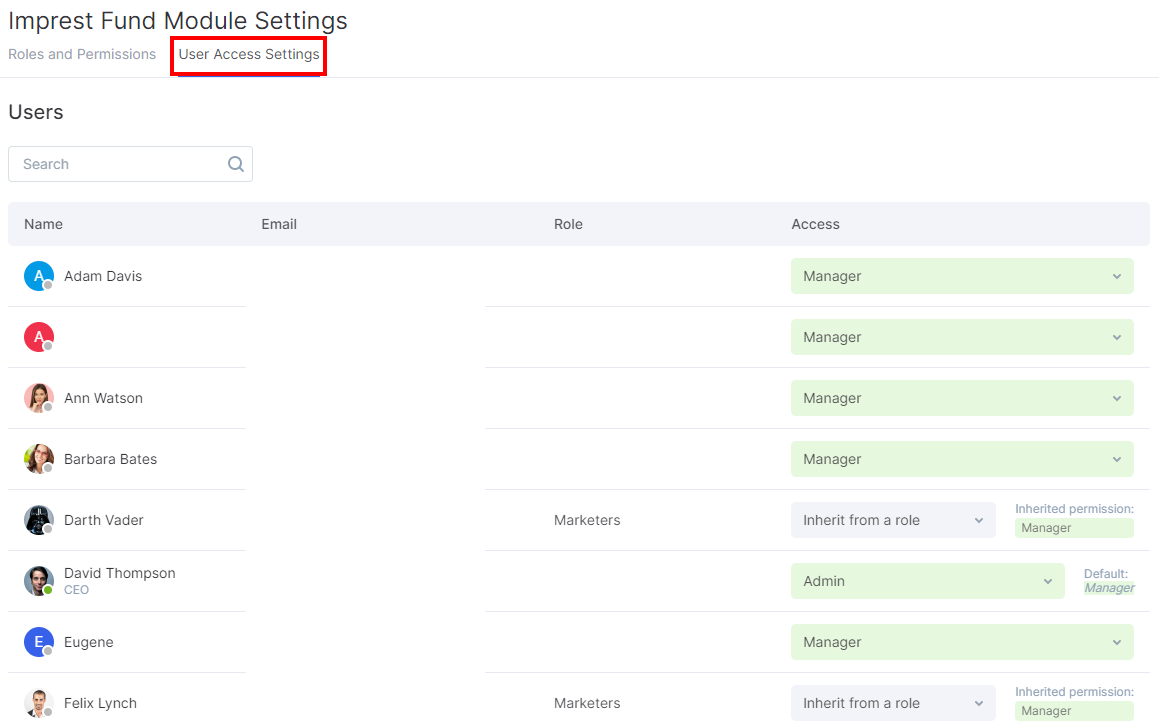Click the David Thompson user name
The image size is (1159, 724).
point(119,573)
